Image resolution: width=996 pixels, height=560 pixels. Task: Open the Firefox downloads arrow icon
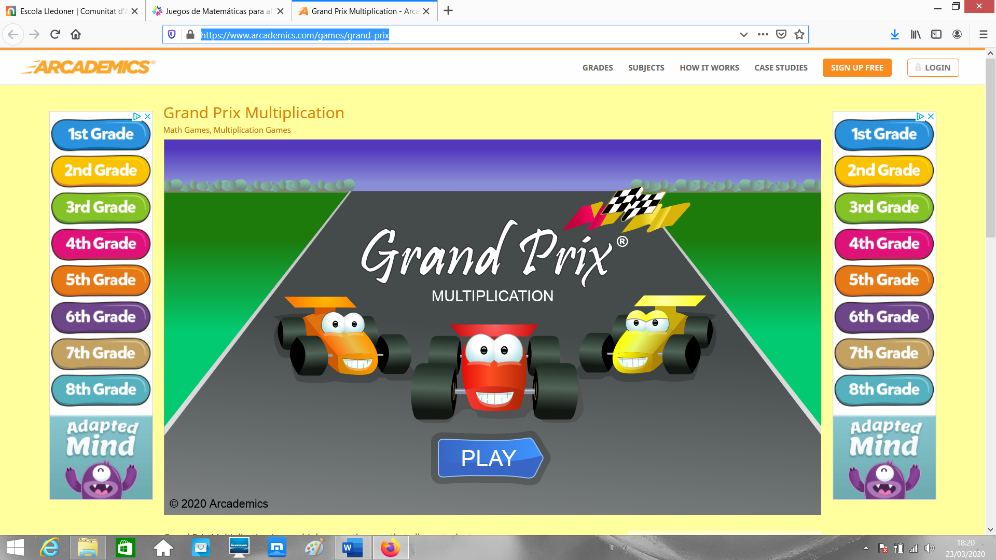tap(894, 34)
